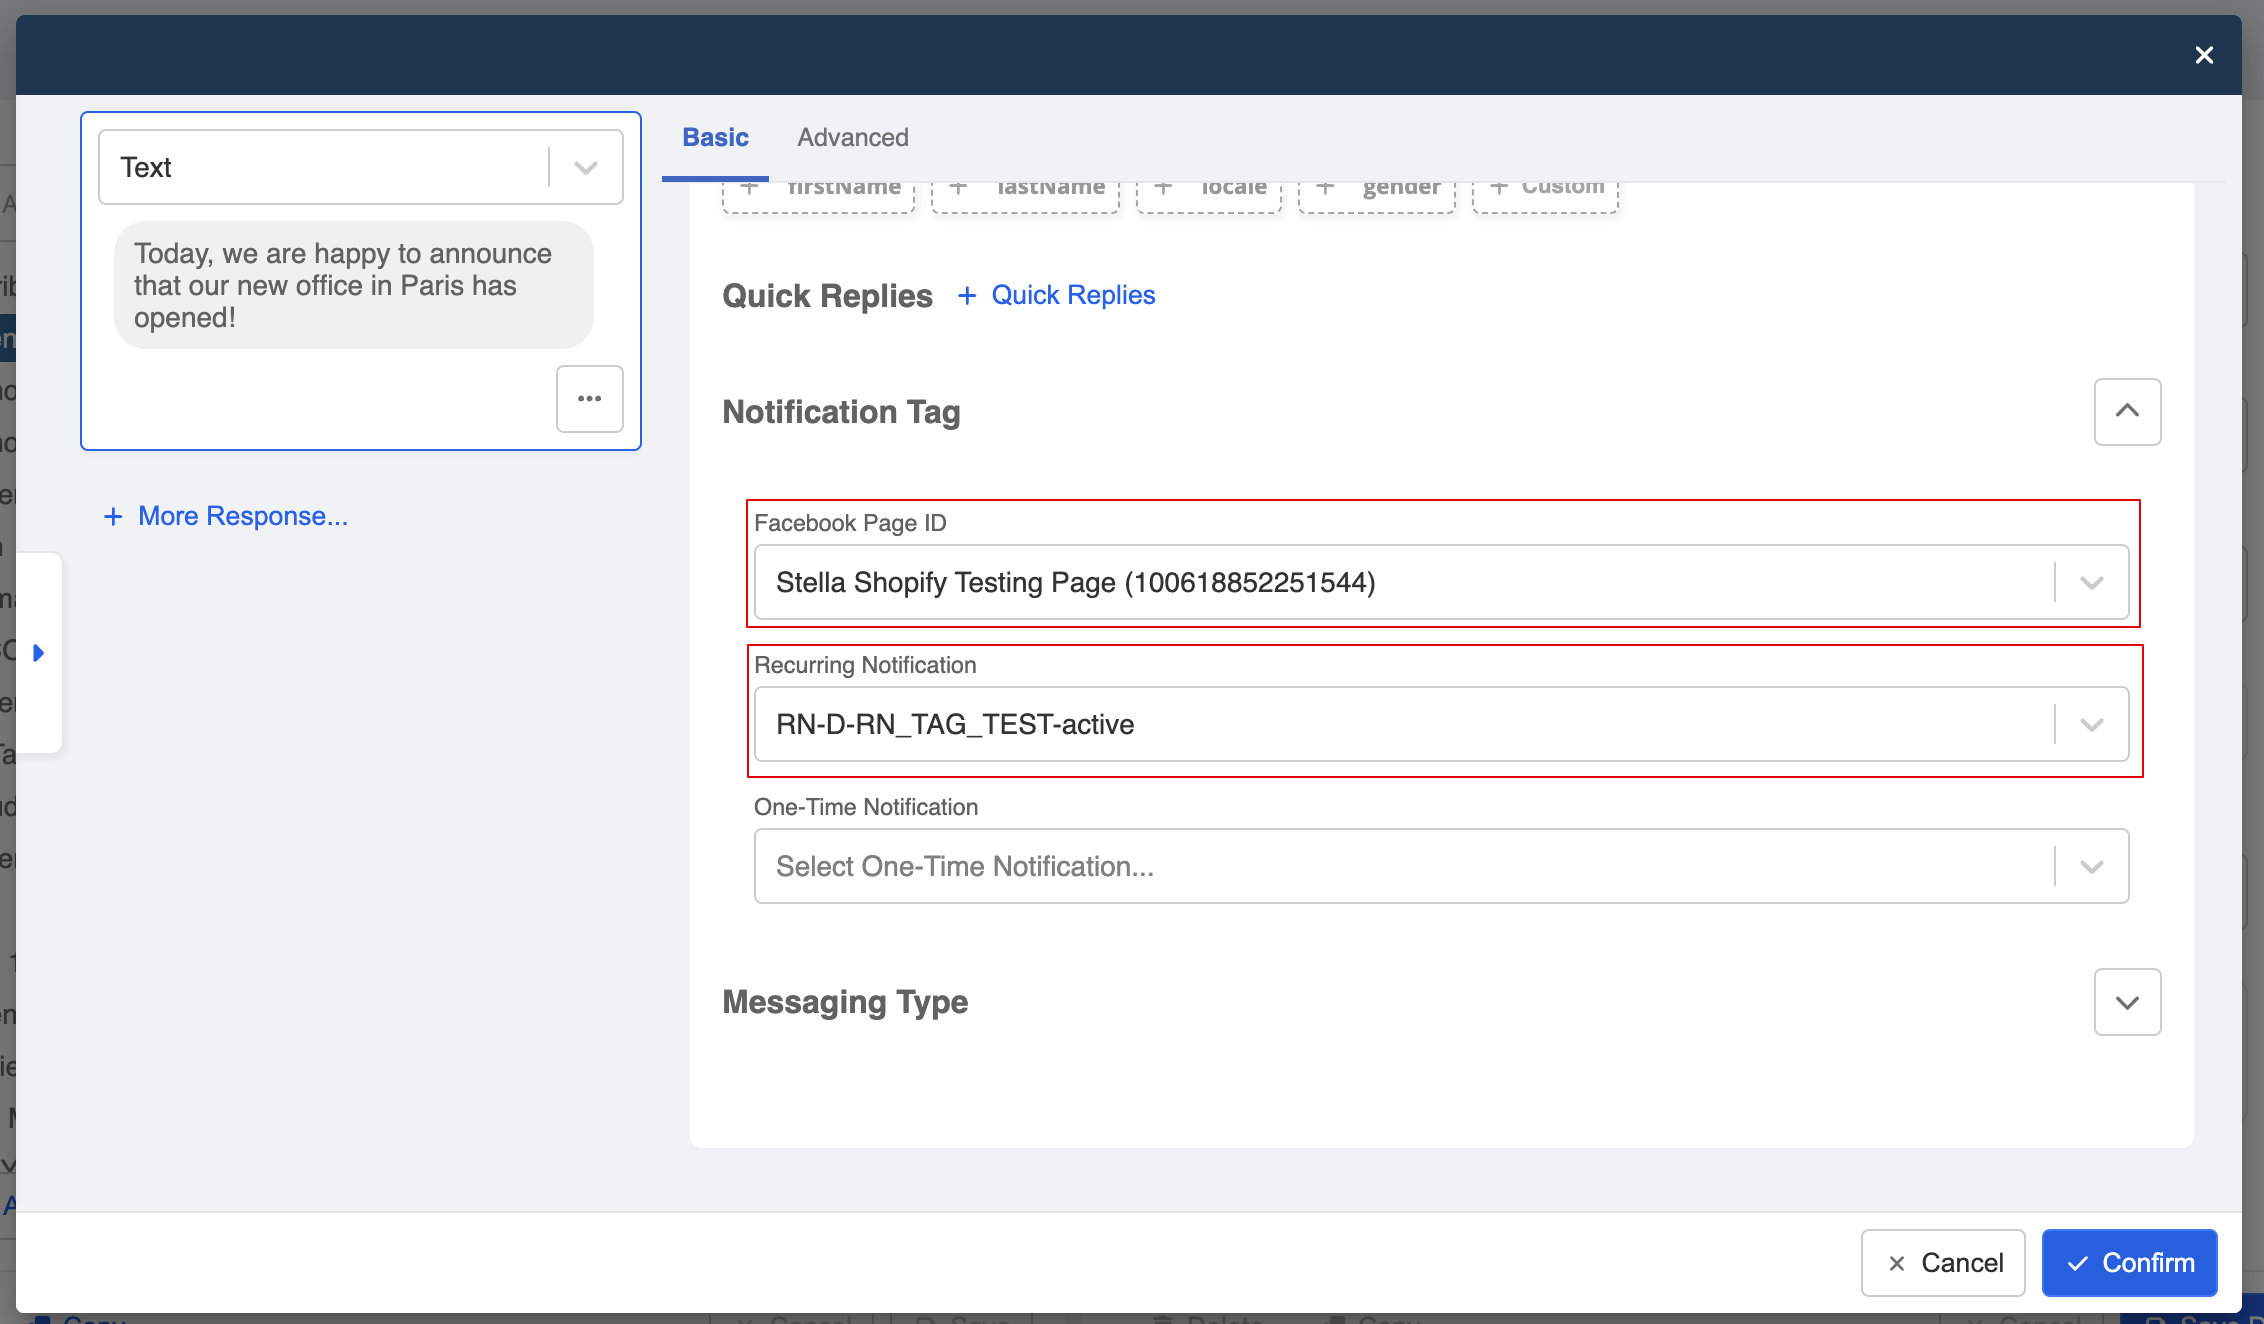Open the One-Time Notification select box

(1440, 866)
